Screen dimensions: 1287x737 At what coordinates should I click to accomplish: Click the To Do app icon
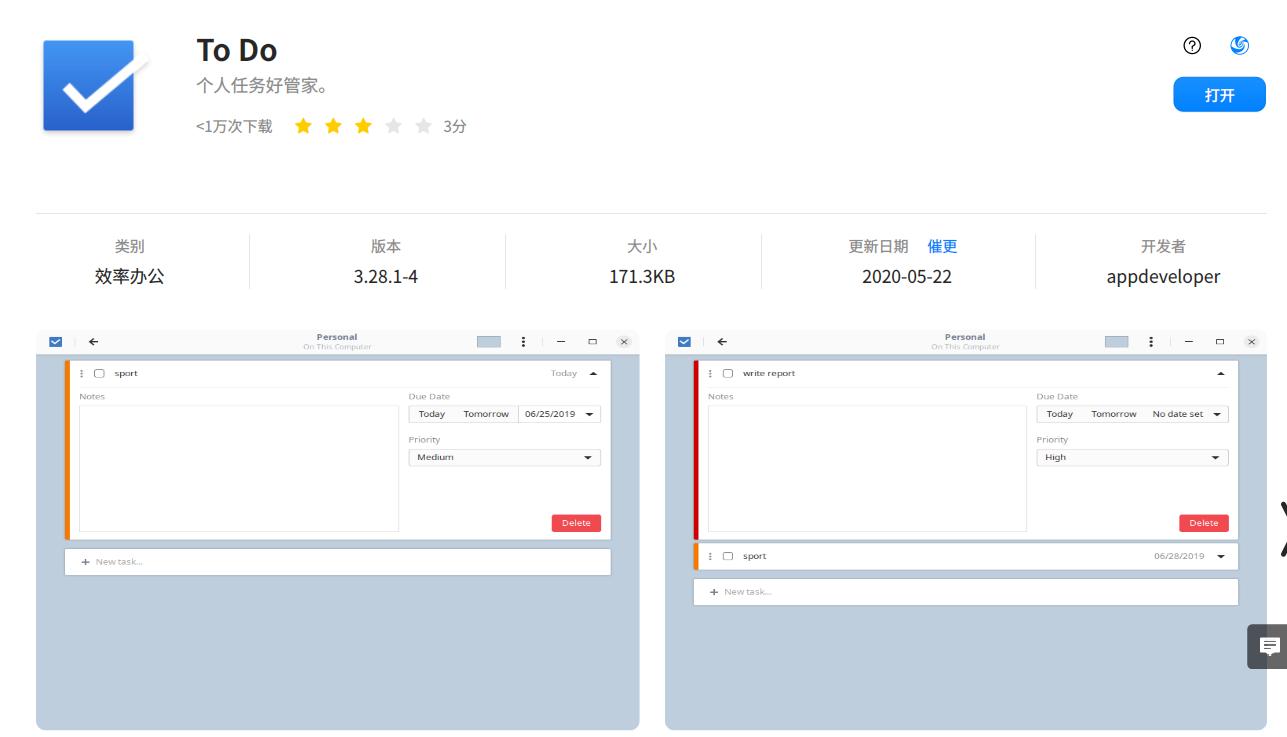click(x=89, y=85)
